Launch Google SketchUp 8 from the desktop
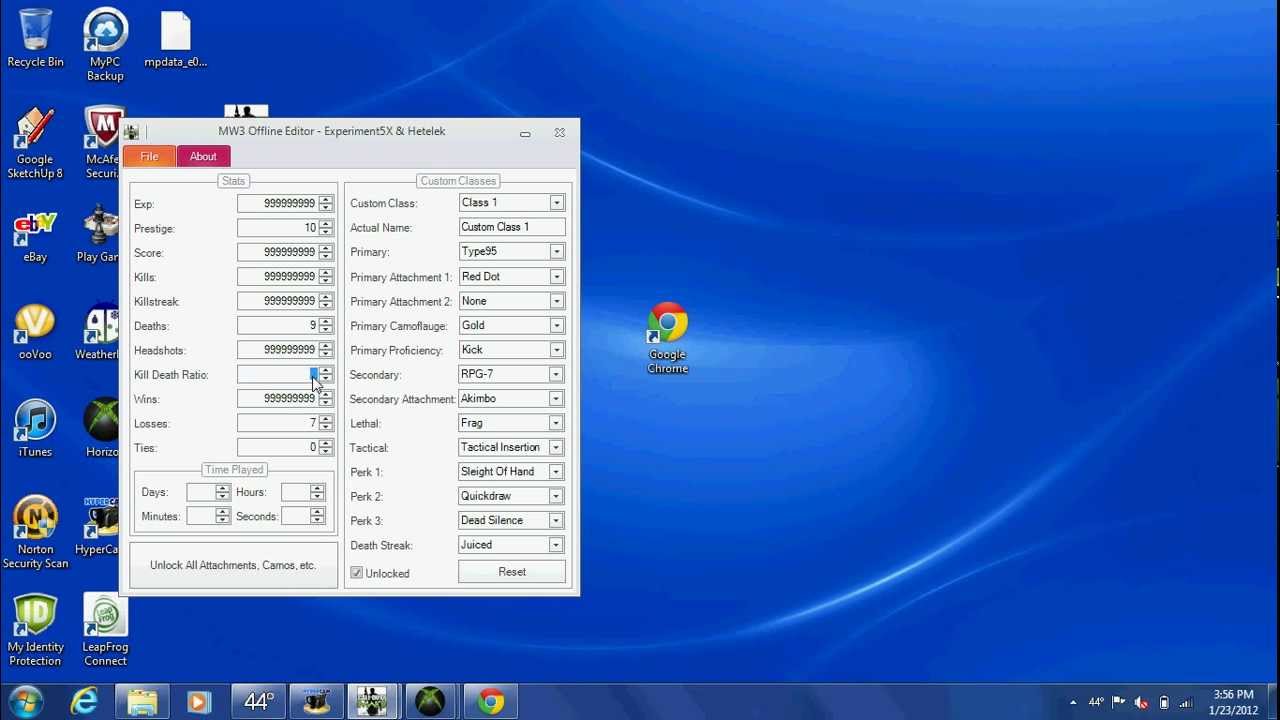1280x720 pixels. coord(35,144)
